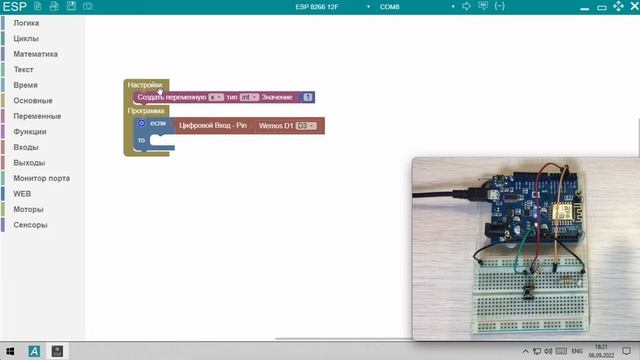Click the webcam board video overlay
The height and width of the screenshot is (360, 640).
coord(526,248)
